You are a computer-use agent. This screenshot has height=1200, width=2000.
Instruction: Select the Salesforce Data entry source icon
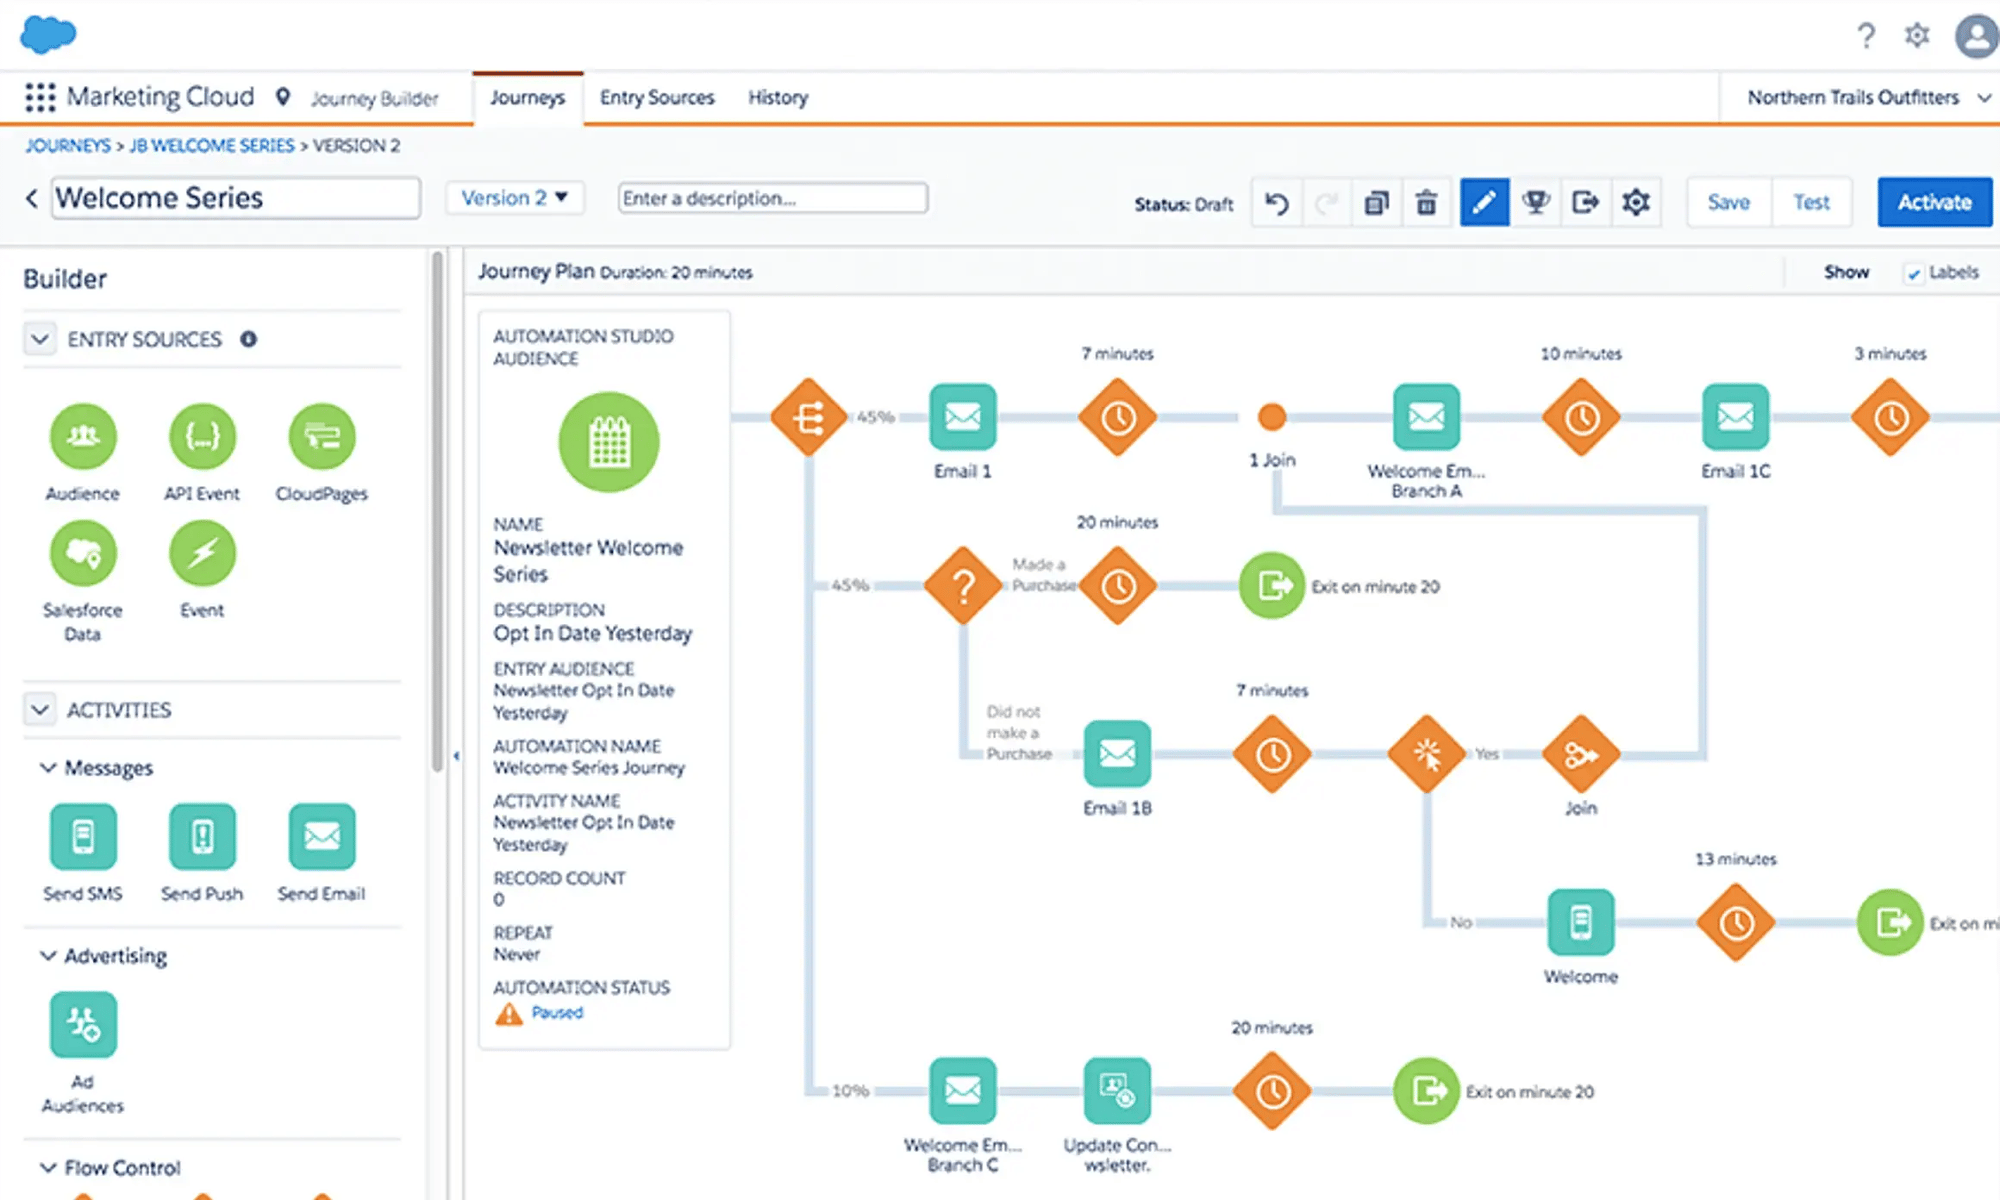click(83, 553)
